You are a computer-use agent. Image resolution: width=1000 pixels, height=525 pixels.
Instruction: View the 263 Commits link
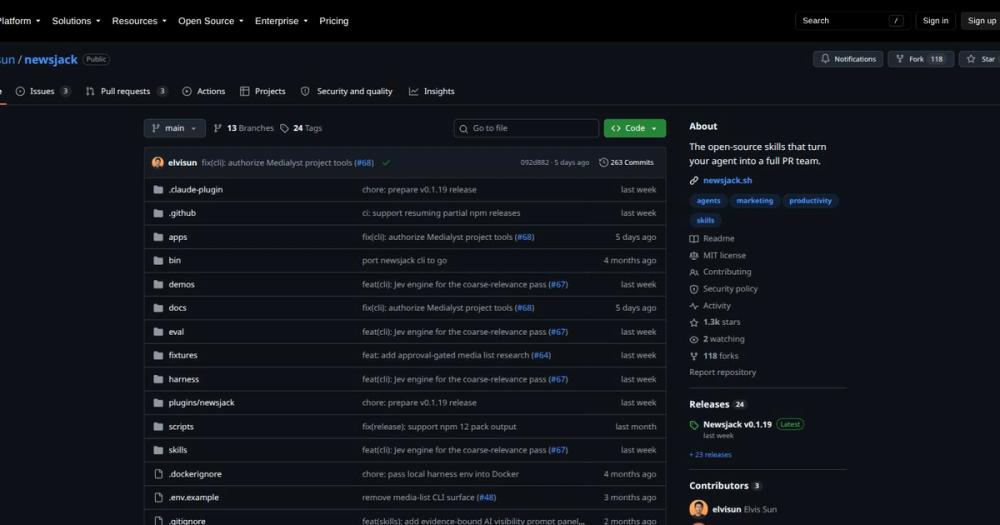point(626,163)
